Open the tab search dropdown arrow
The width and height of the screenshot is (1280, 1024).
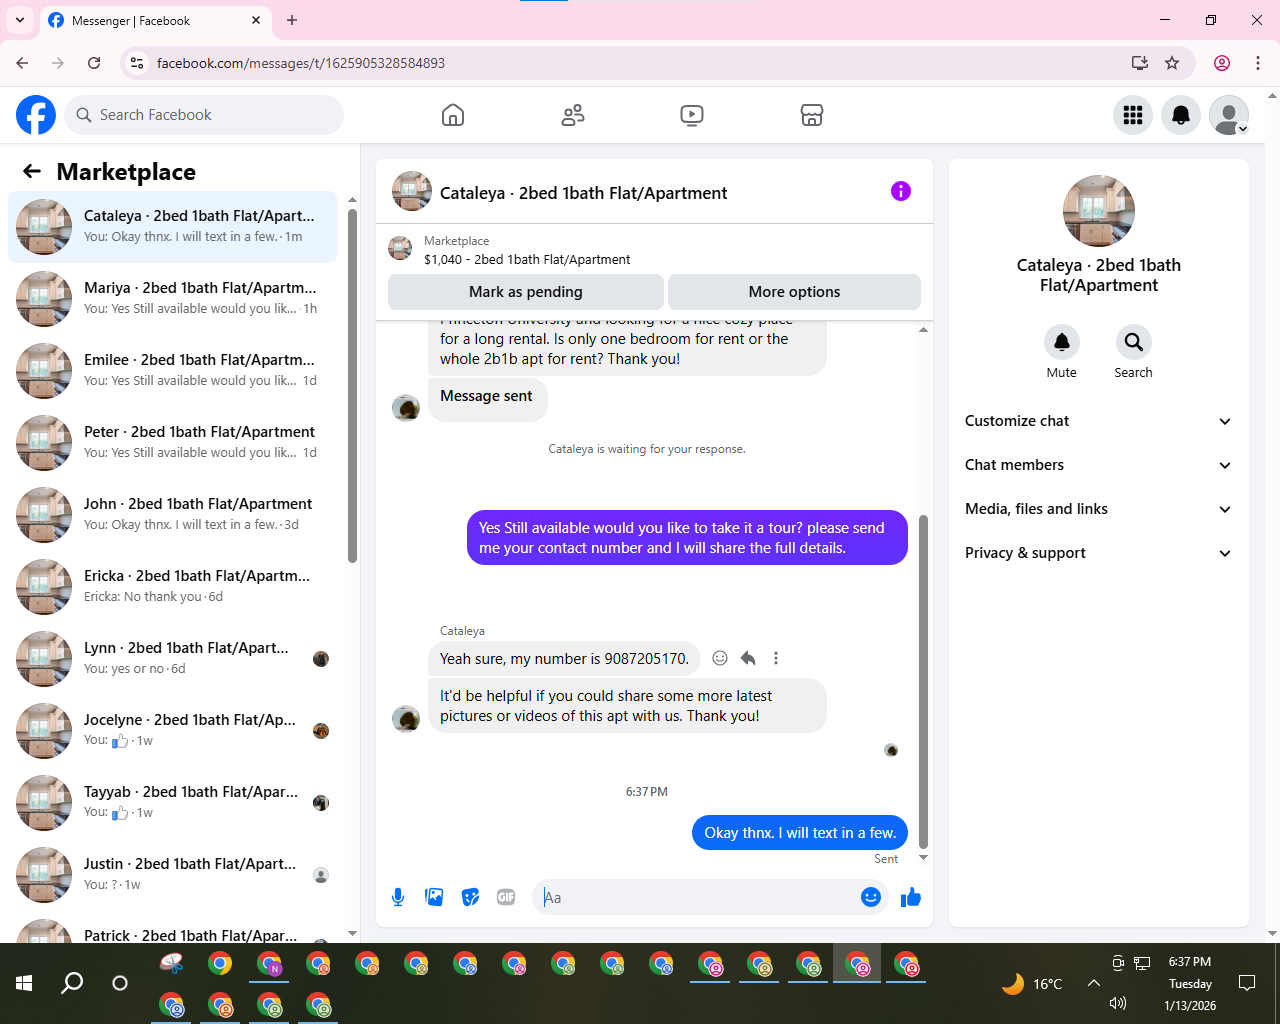19,20
